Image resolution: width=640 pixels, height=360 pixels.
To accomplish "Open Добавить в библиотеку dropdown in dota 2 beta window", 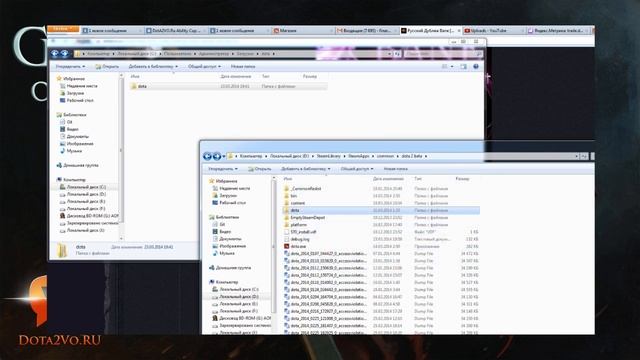I will (305, 169).
